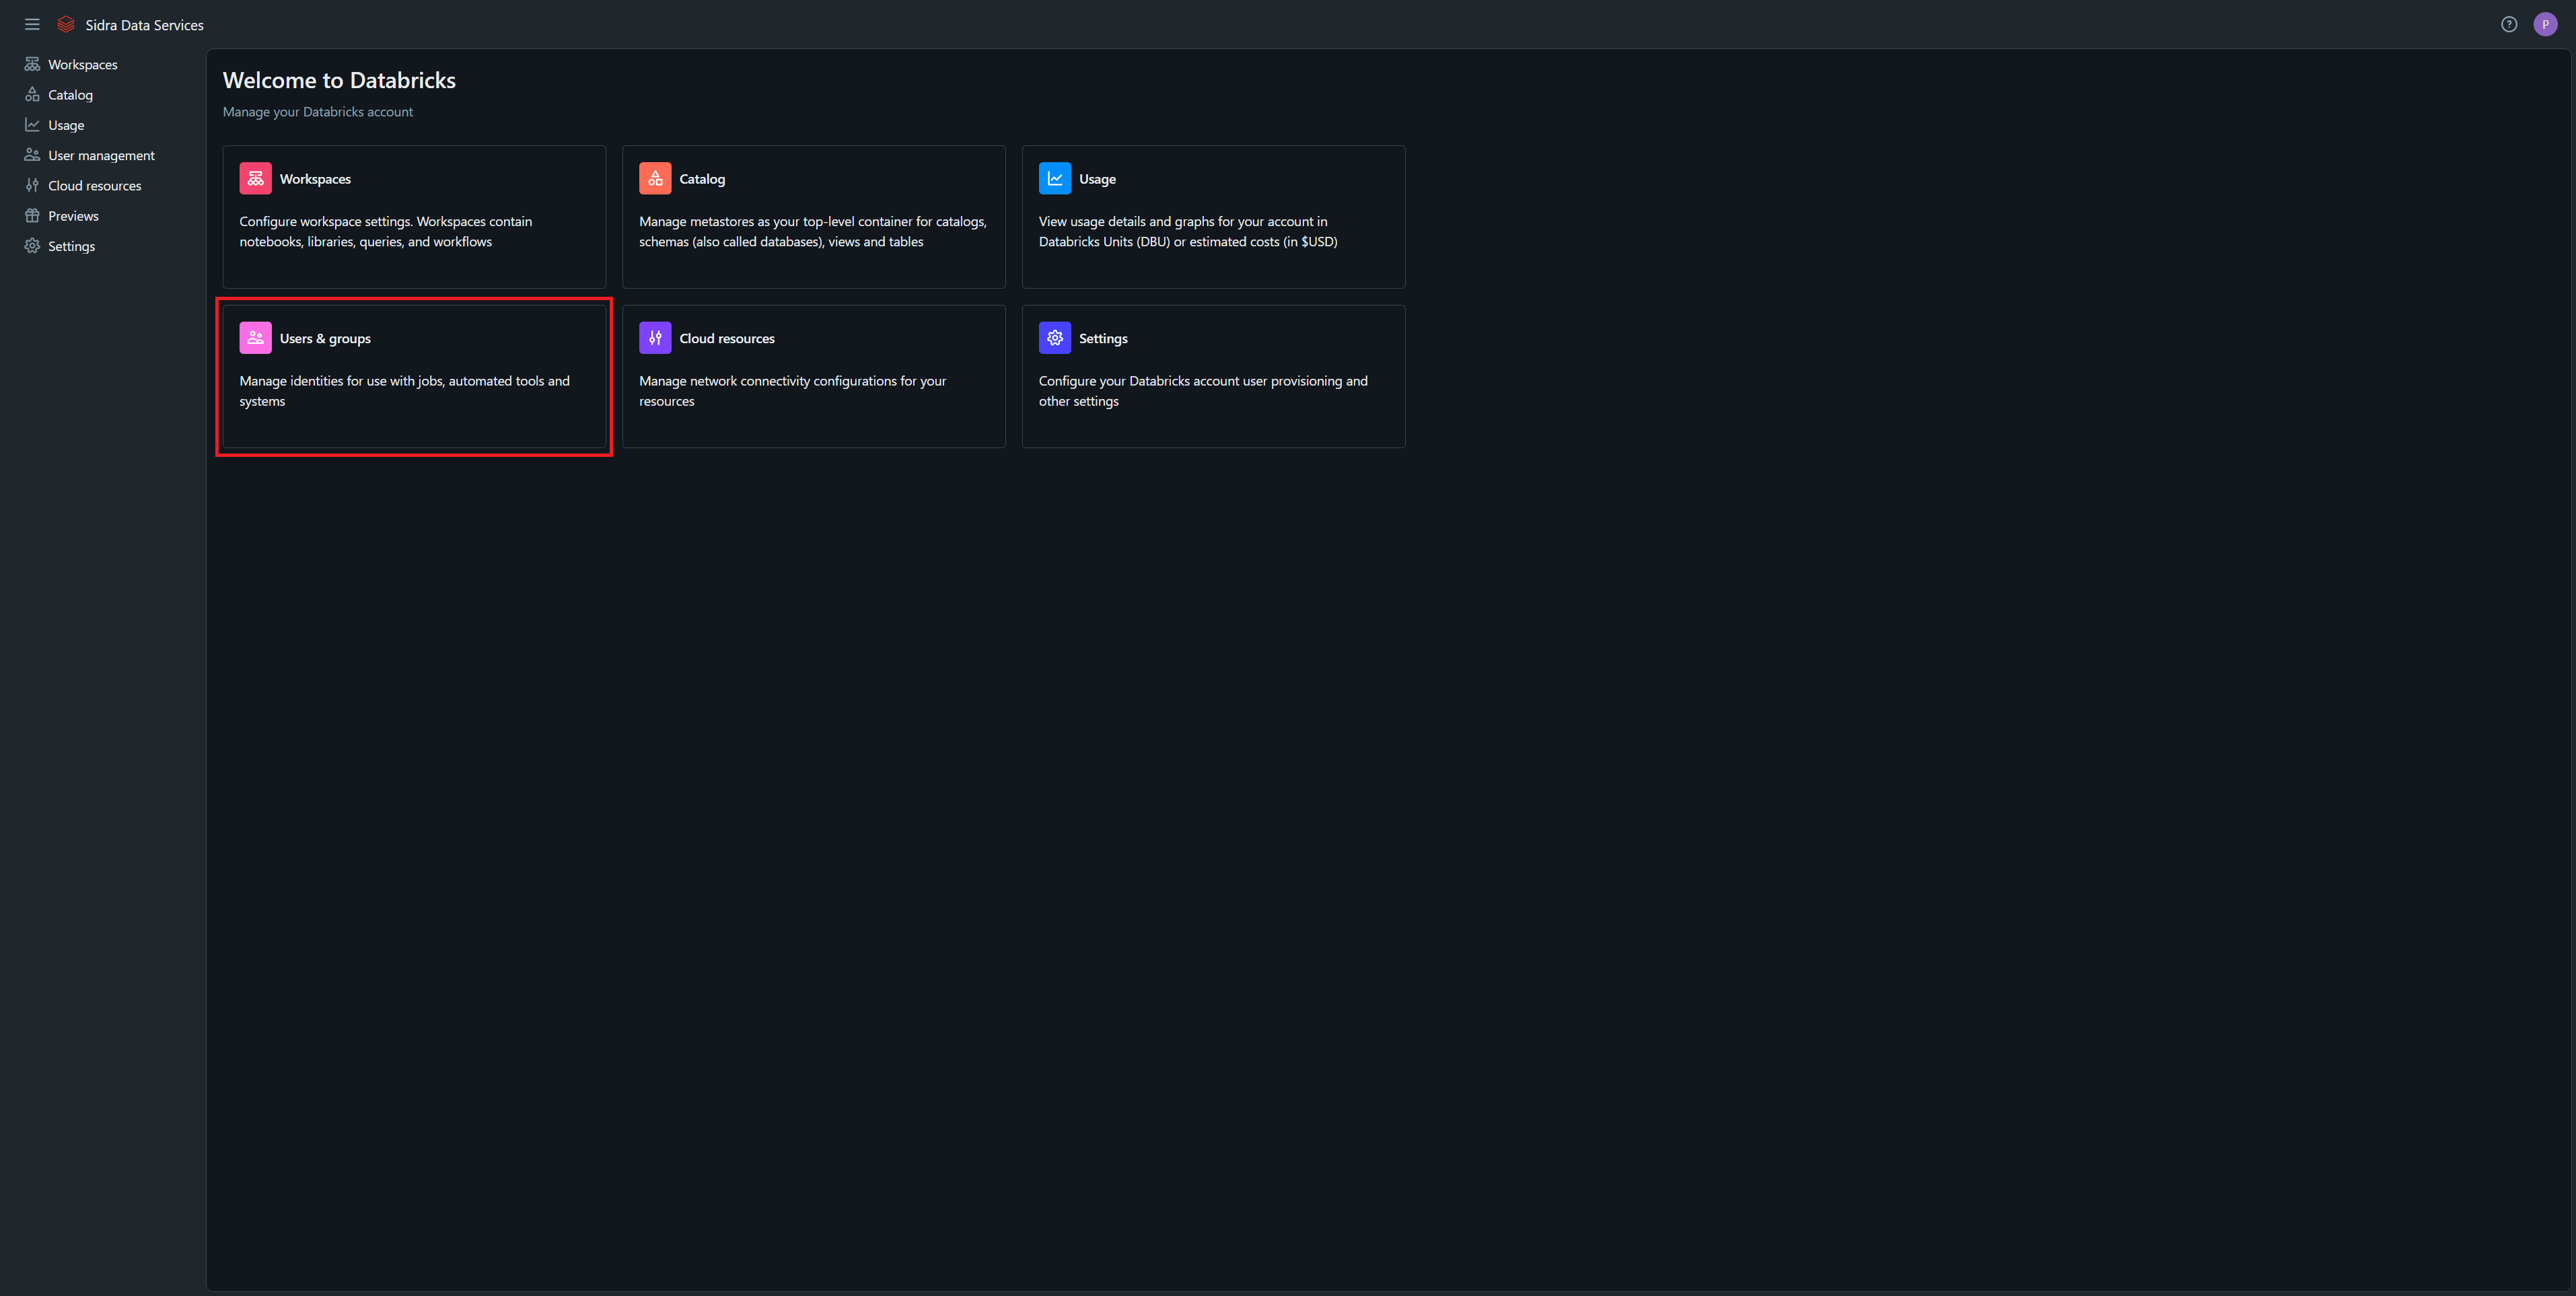
Task: Click the Databricks logo icon
Action: pos(66,25)
